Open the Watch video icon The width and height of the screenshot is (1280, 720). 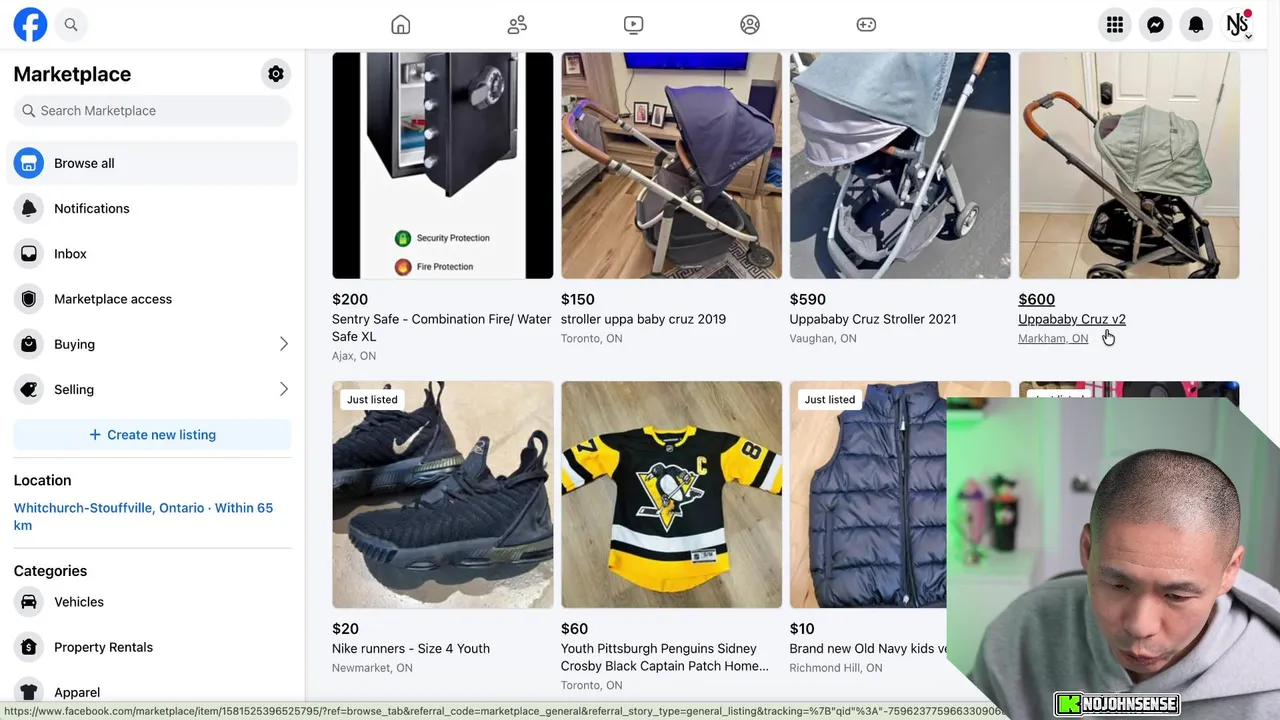click(x=634, y=25)
